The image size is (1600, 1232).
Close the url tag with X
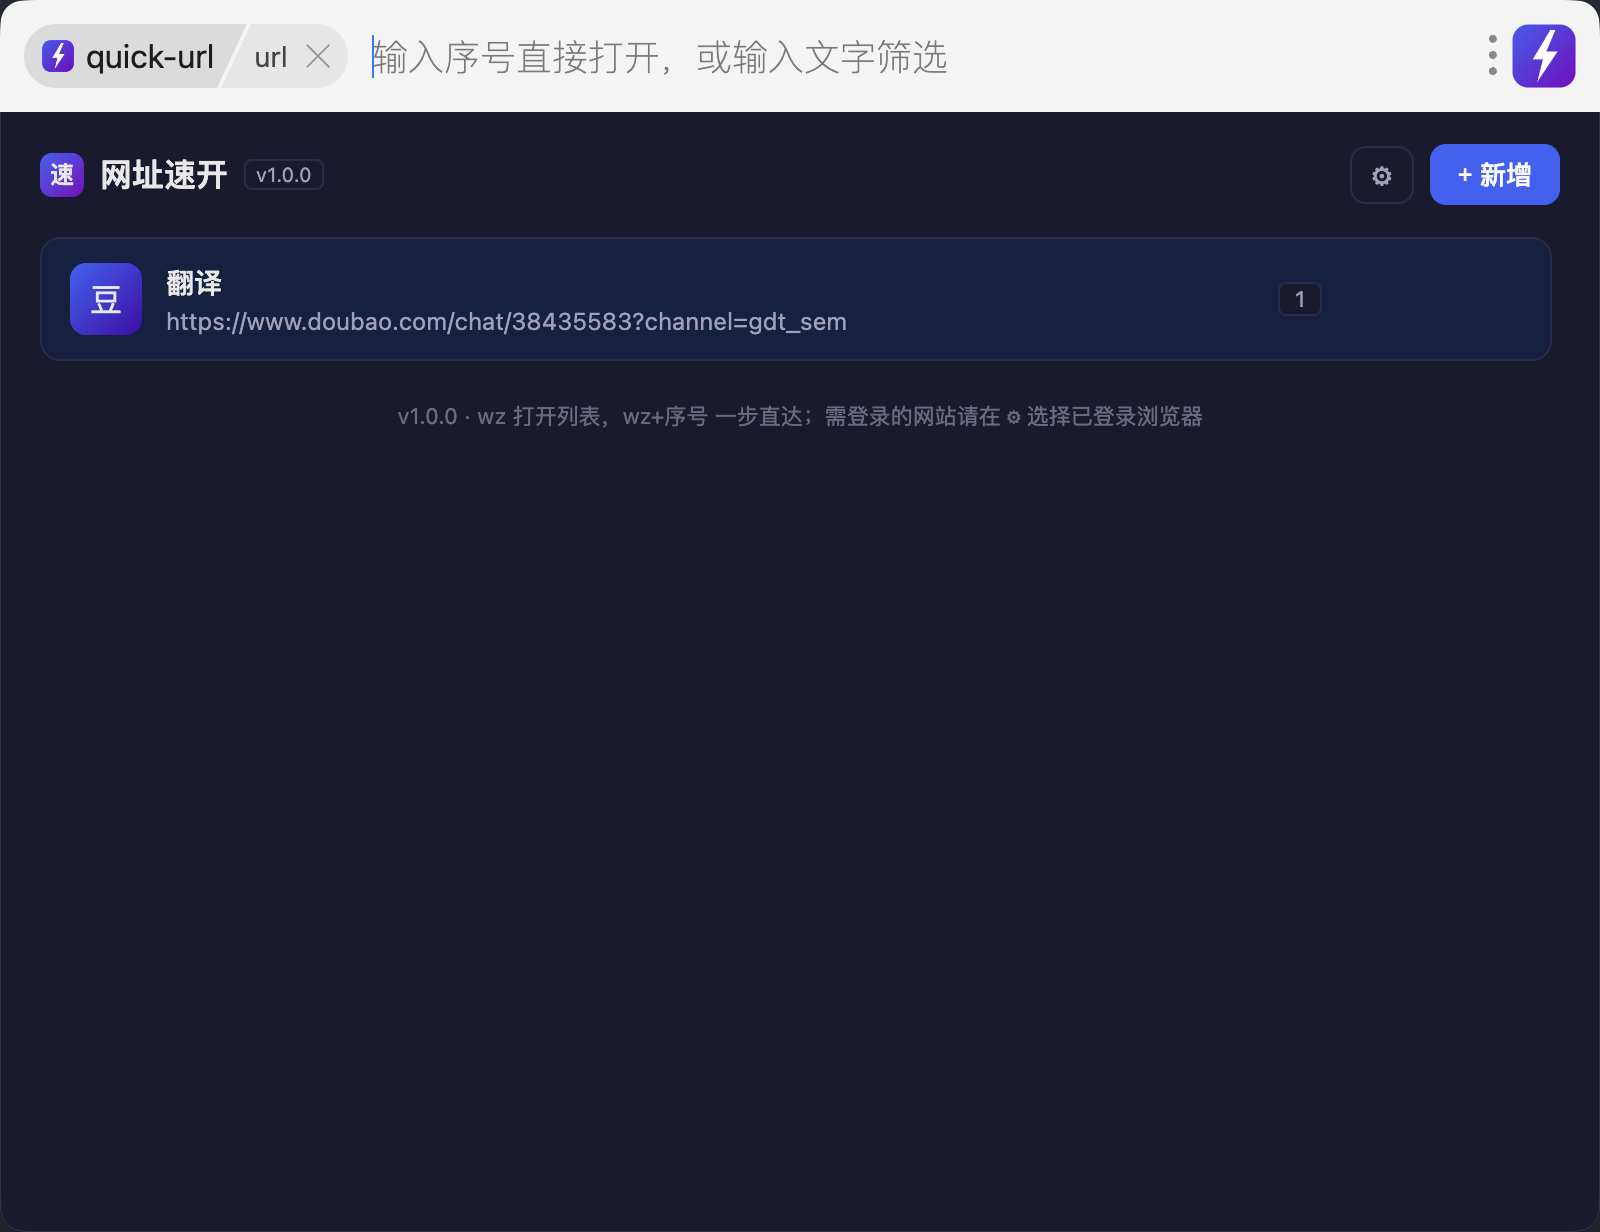(318, 56)
